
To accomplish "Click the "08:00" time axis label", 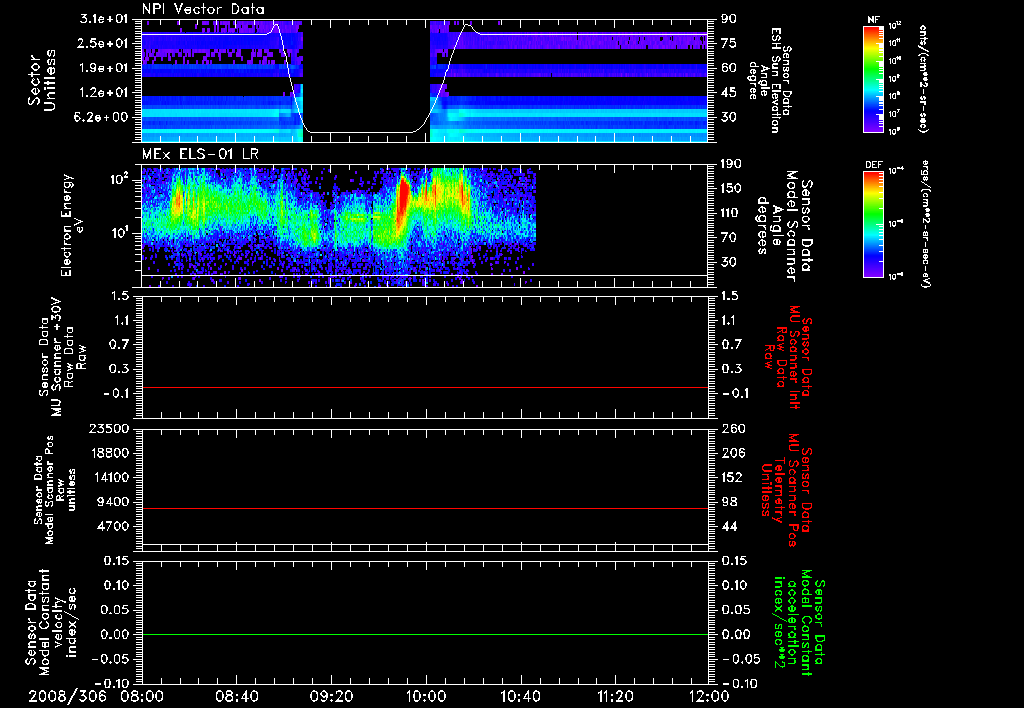I will (142, 696).
